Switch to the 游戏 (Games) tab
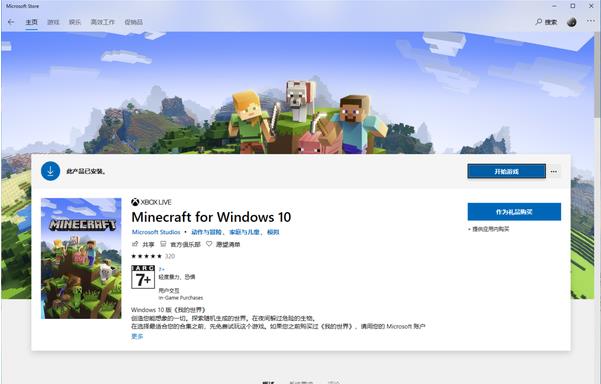601x384 pixels. pos(53,22)
